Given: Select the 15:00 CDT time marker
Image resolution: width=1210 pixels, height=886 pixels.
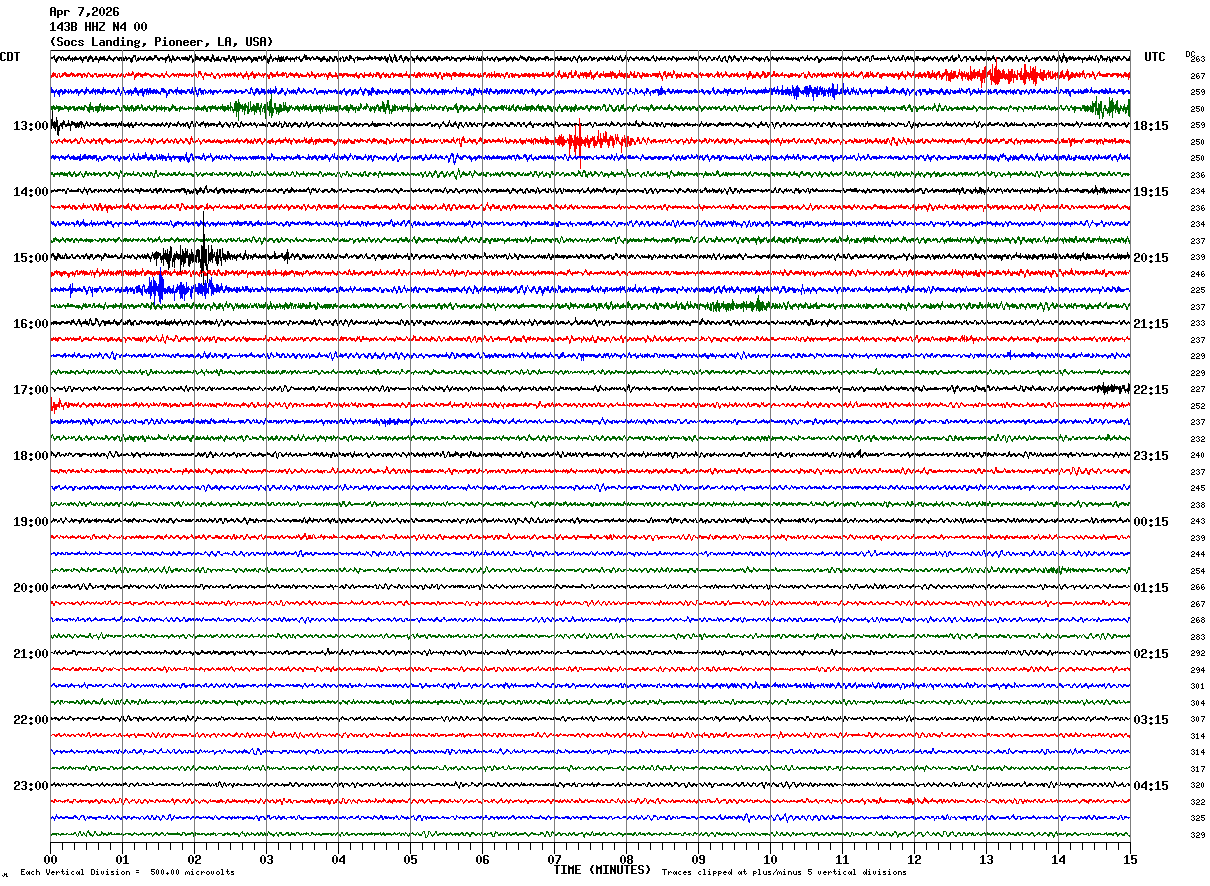Looking at the screenshot, I should coord(31,258).
